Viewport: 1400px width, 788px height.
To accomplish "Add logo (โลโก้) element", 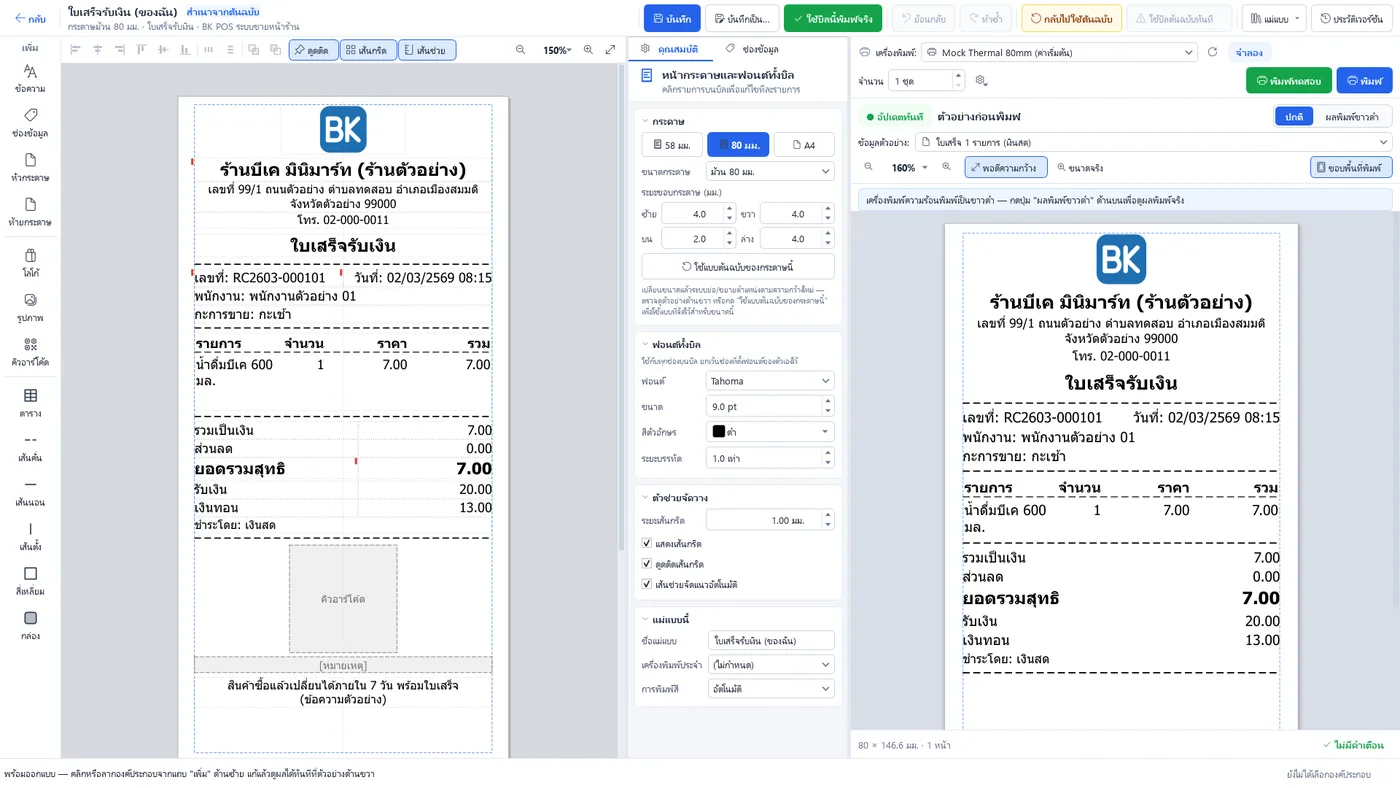I will click(x=30, y=262).
